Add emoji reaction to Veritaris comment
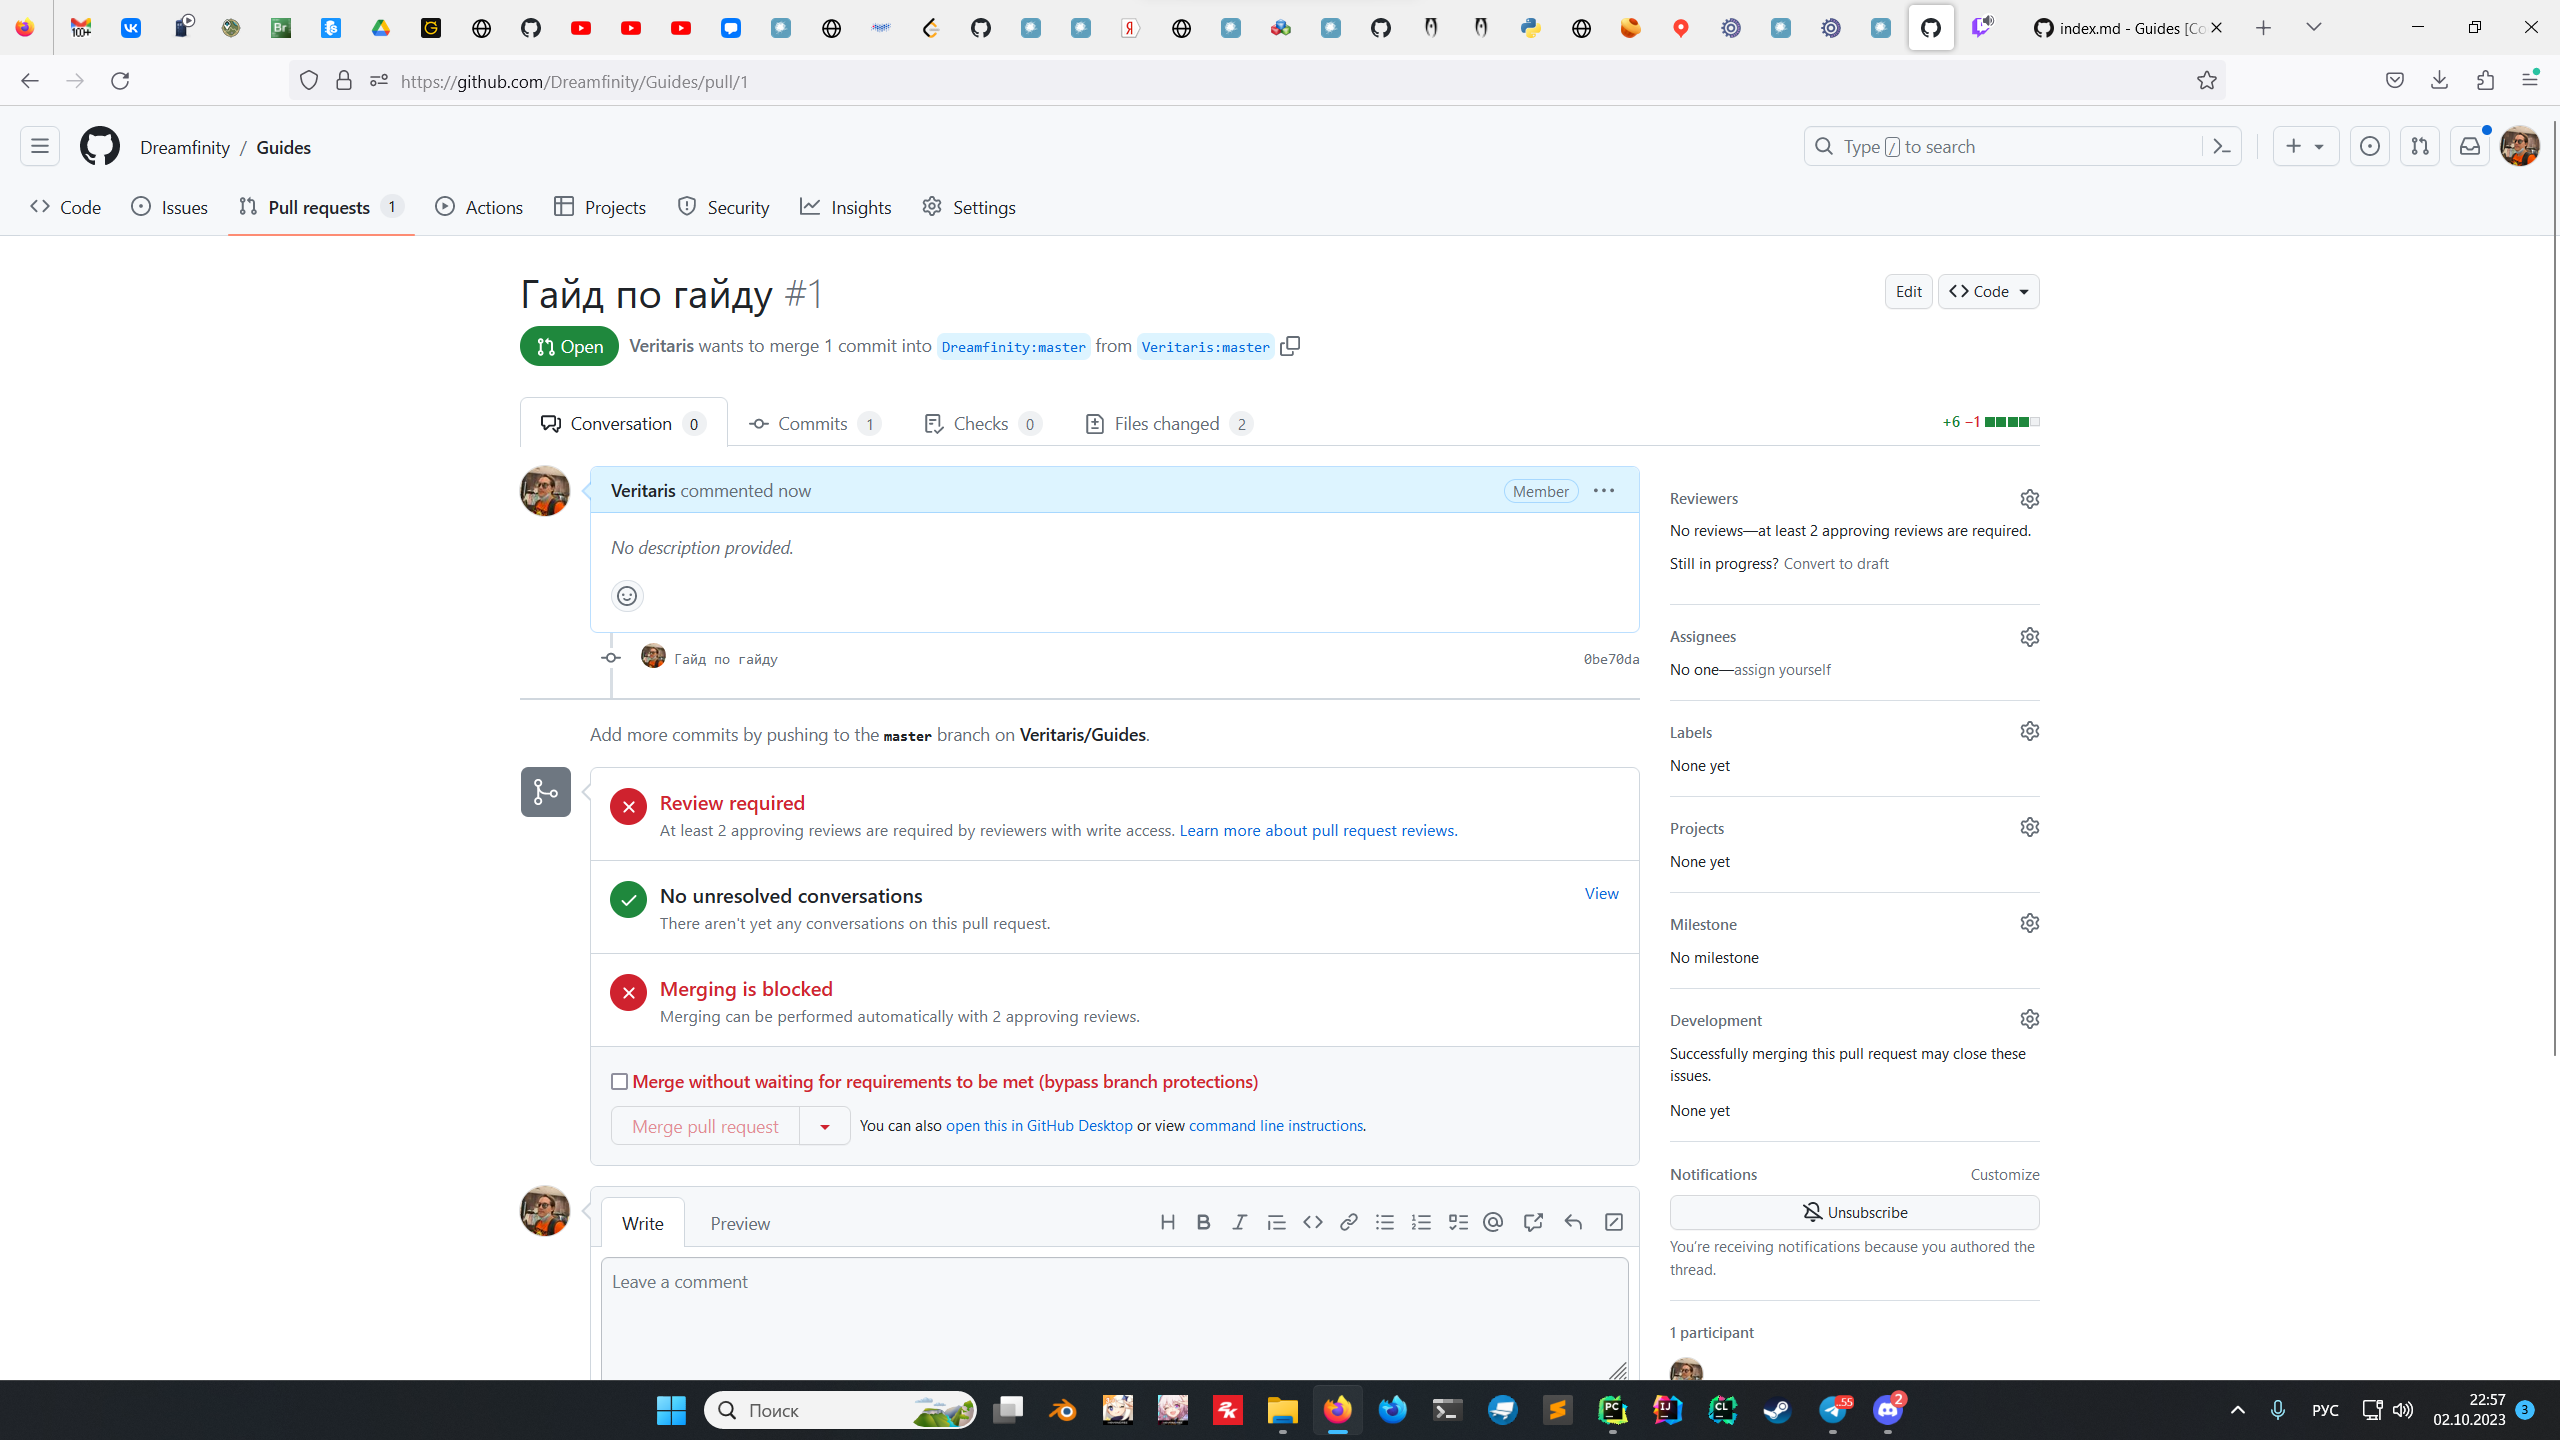Viewport: 2560px width, 1440px height. pyautogui.click(x=627, y=596)
